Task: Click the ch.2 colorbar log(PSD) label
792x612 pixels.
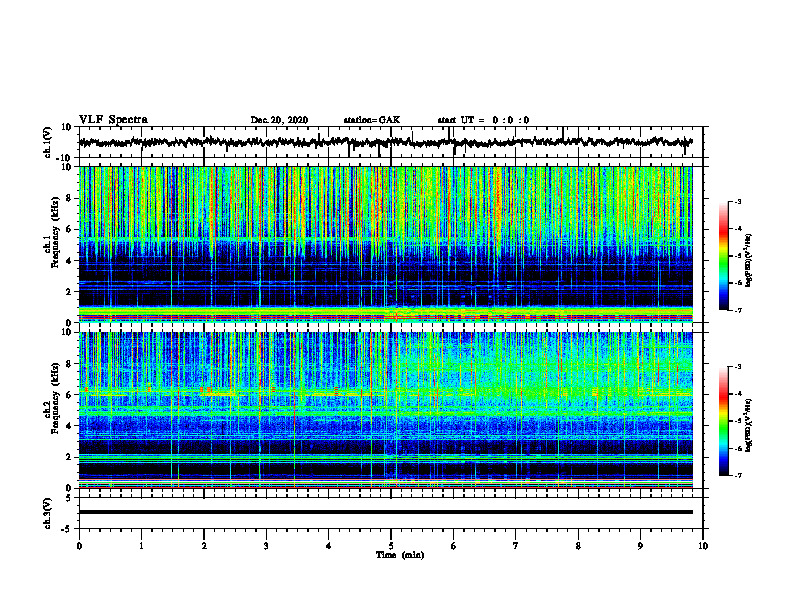Action: 748,426
